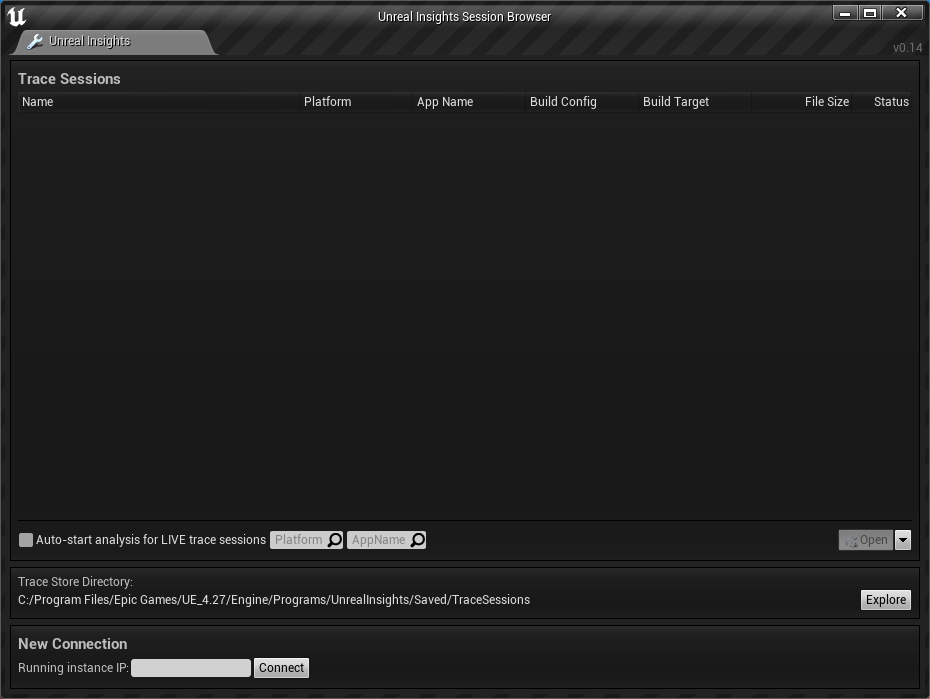Sort sessions by App Name column
The width and height of the screenshot is (930, 699).
469,102
